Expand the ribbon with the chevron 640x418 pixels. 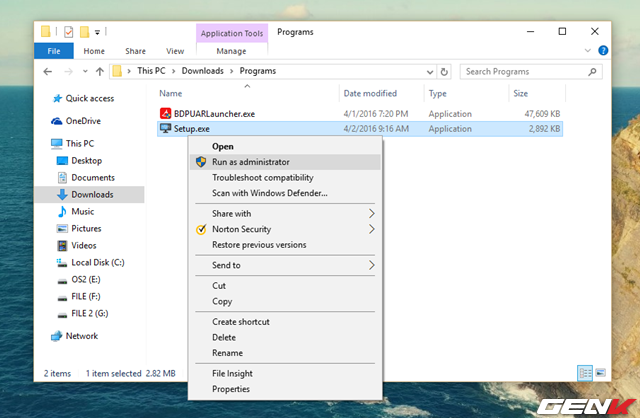coord(588,51)
